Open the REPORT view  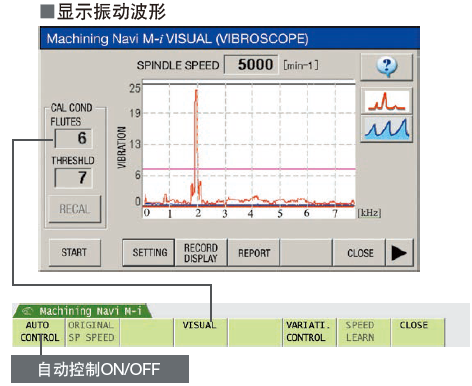pos(253,252)
